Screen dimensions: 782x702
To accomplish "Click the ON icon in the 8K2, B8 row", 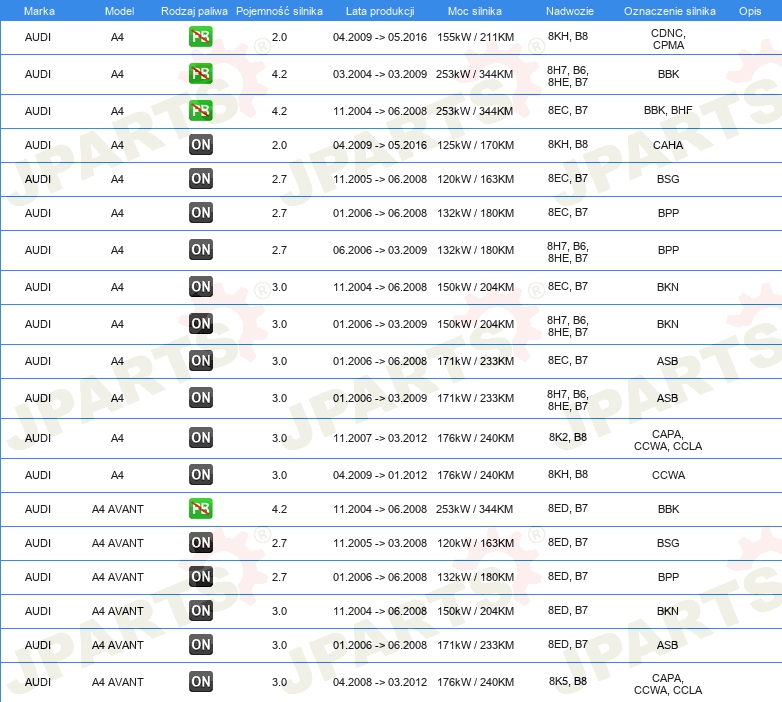I will (x=201, y=437).
